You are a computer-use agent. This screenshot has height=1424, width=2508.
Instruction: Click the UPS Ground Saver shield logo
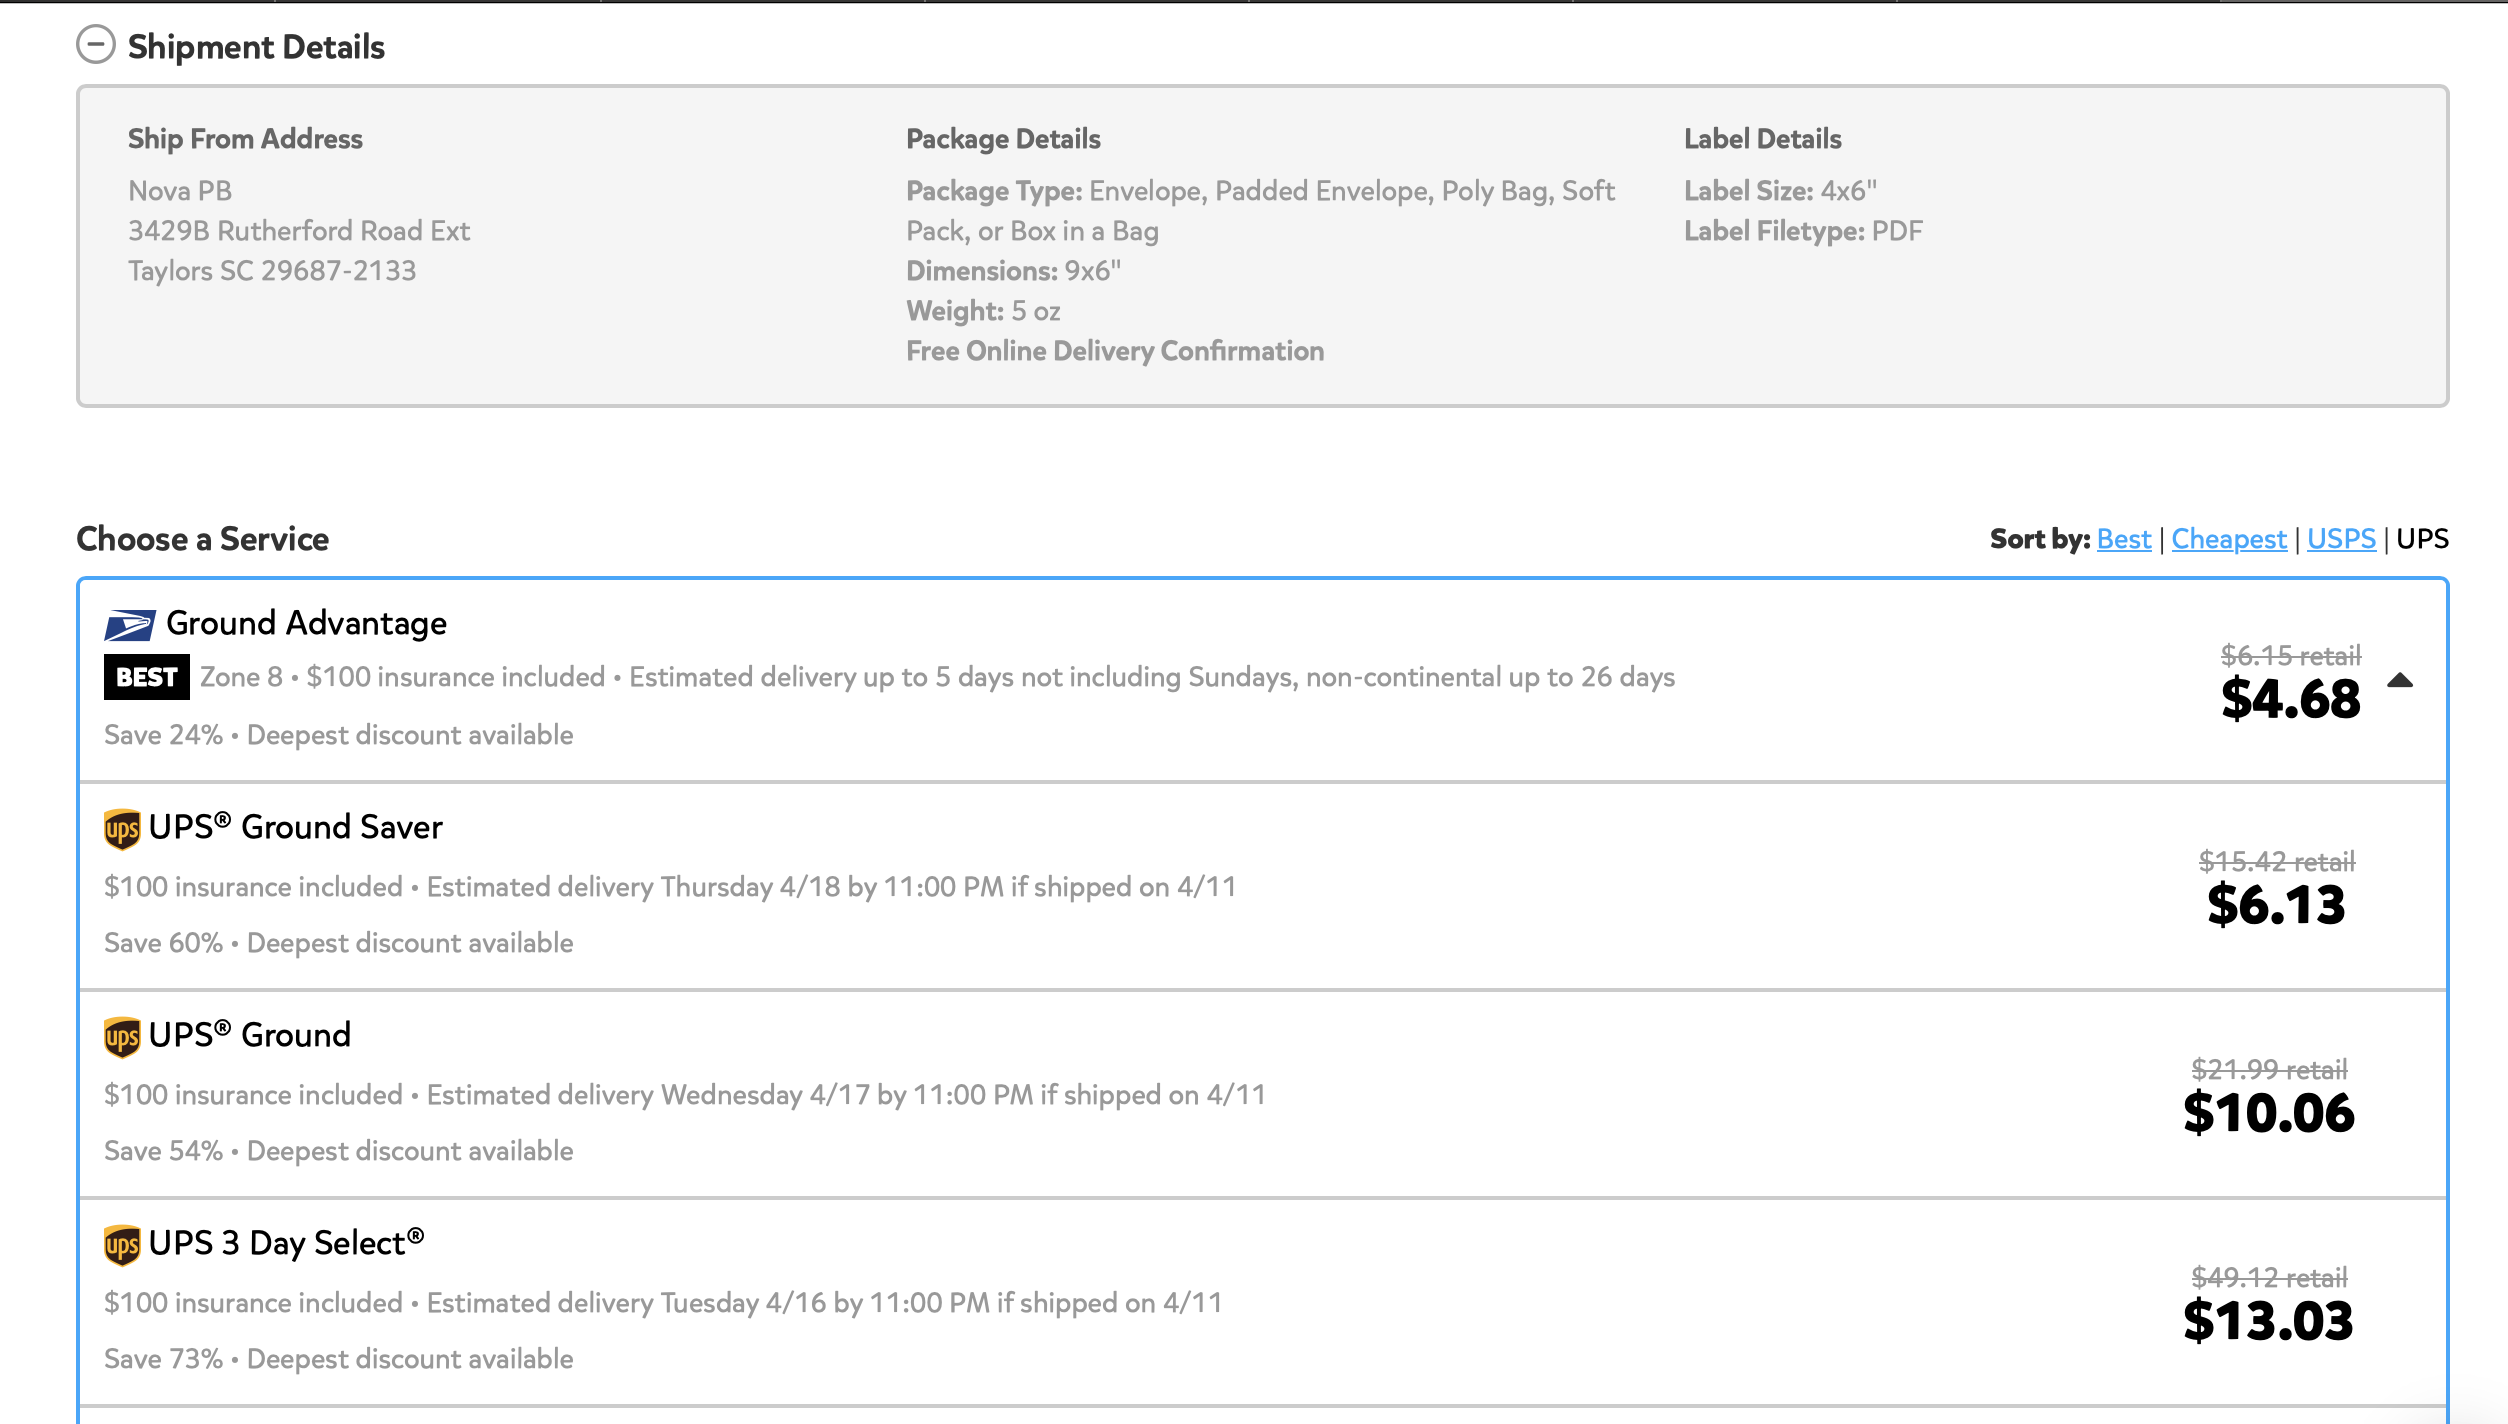(122, 829)
